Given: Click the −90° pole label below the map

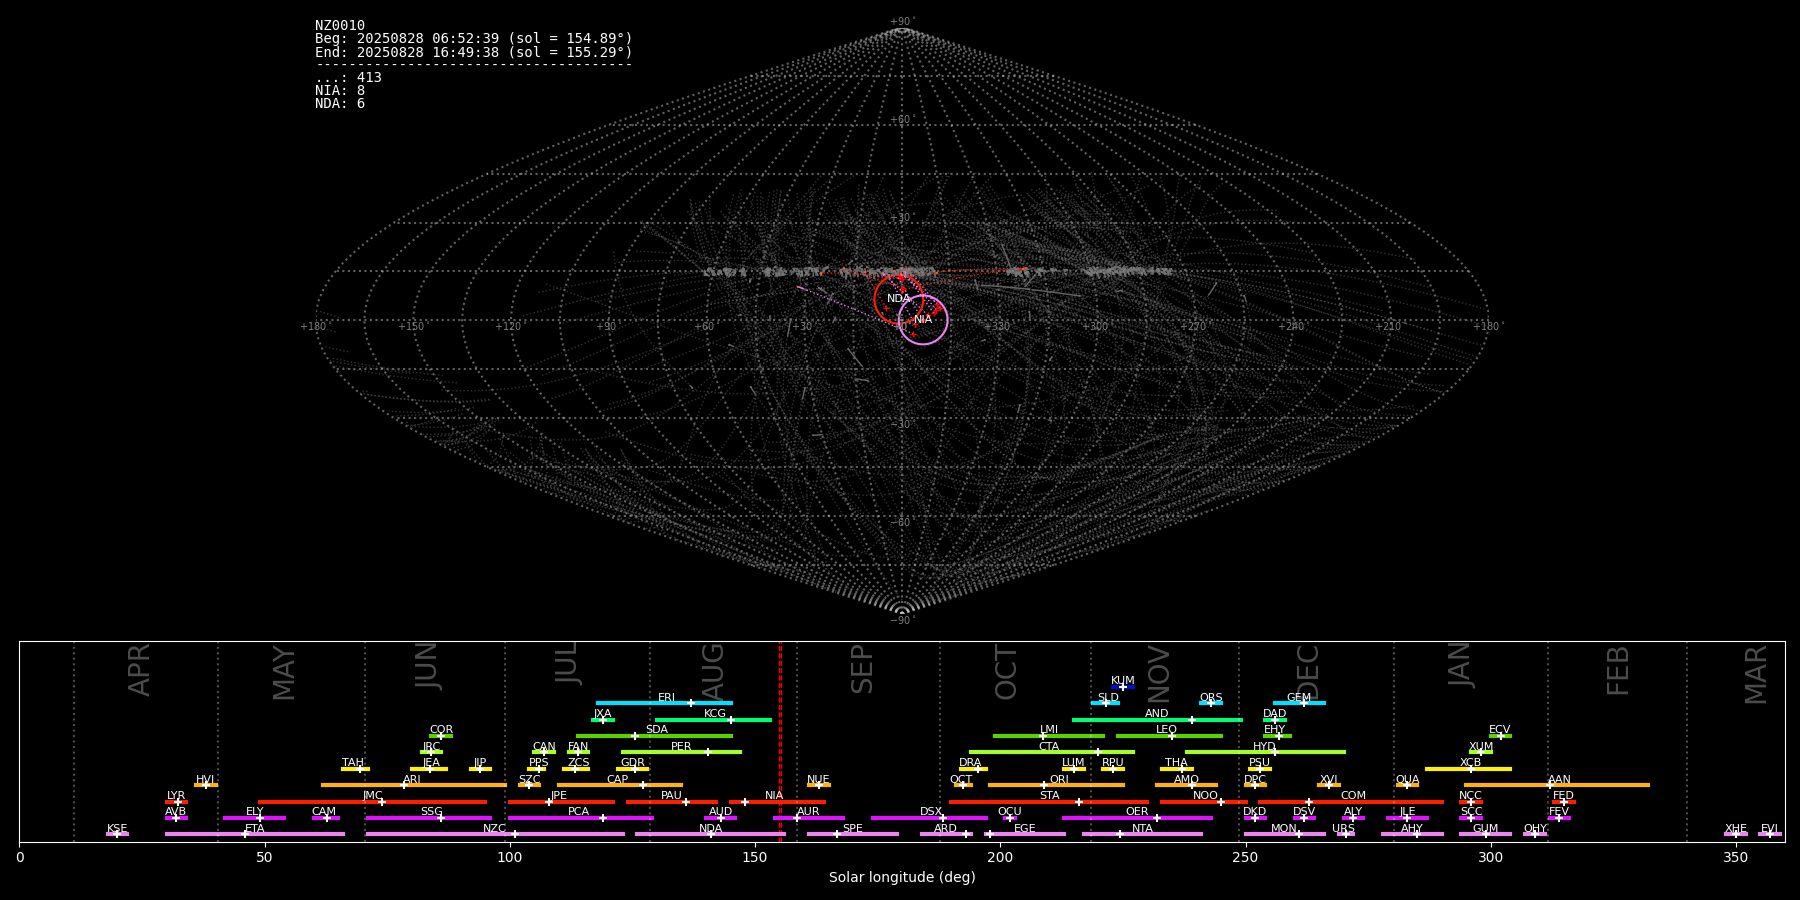Looking at the screenshot, I should (x=902, y=620).
